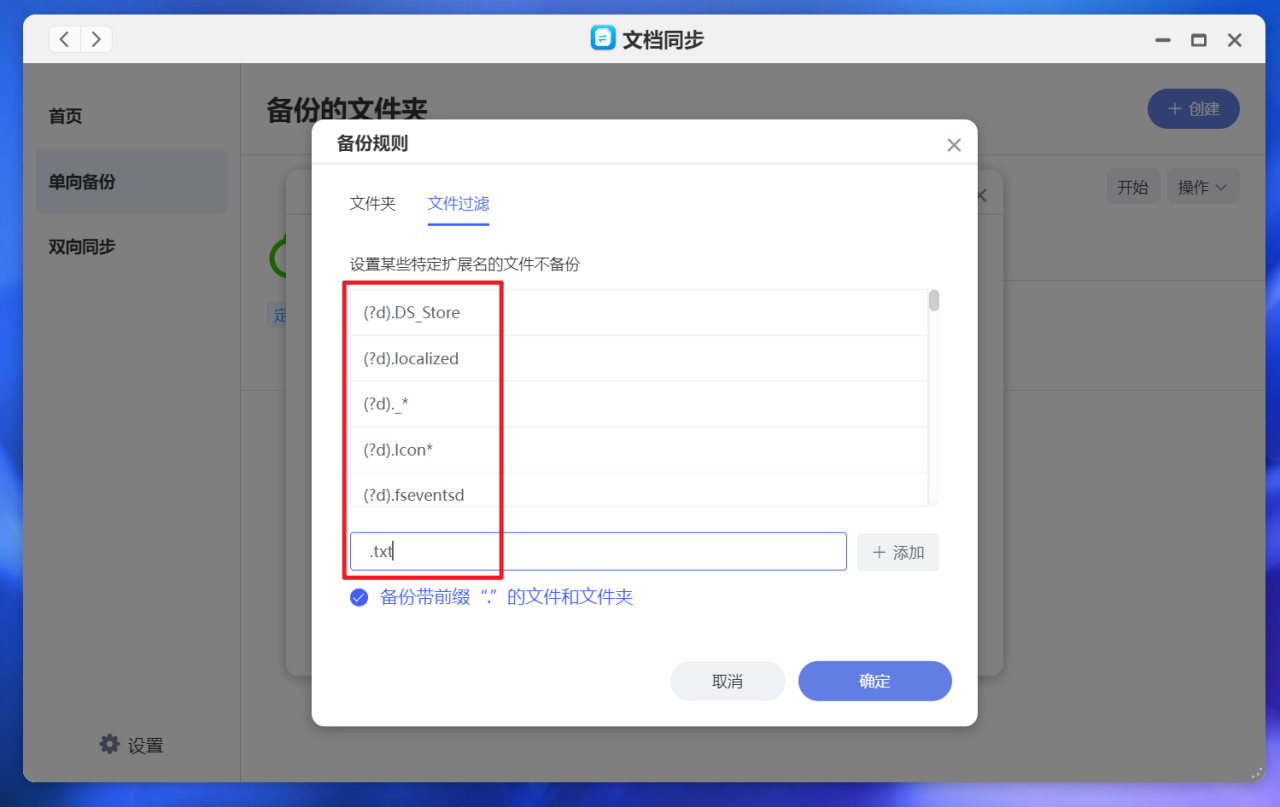Click the forward navigation arrow
The height and width of the screenshot is (807, 1280).
pyautogui.click(x=96, y=39)
